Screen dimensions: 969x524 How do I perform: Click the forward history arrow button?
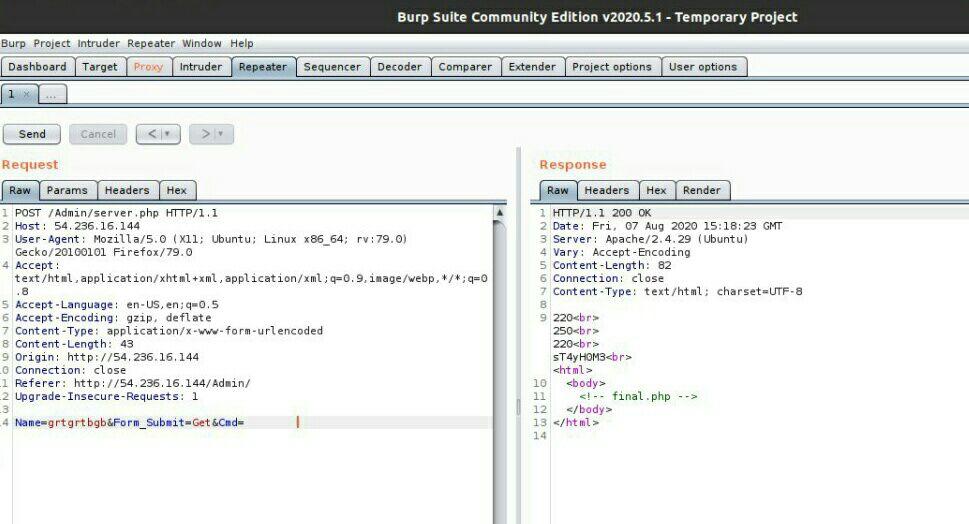202,134
